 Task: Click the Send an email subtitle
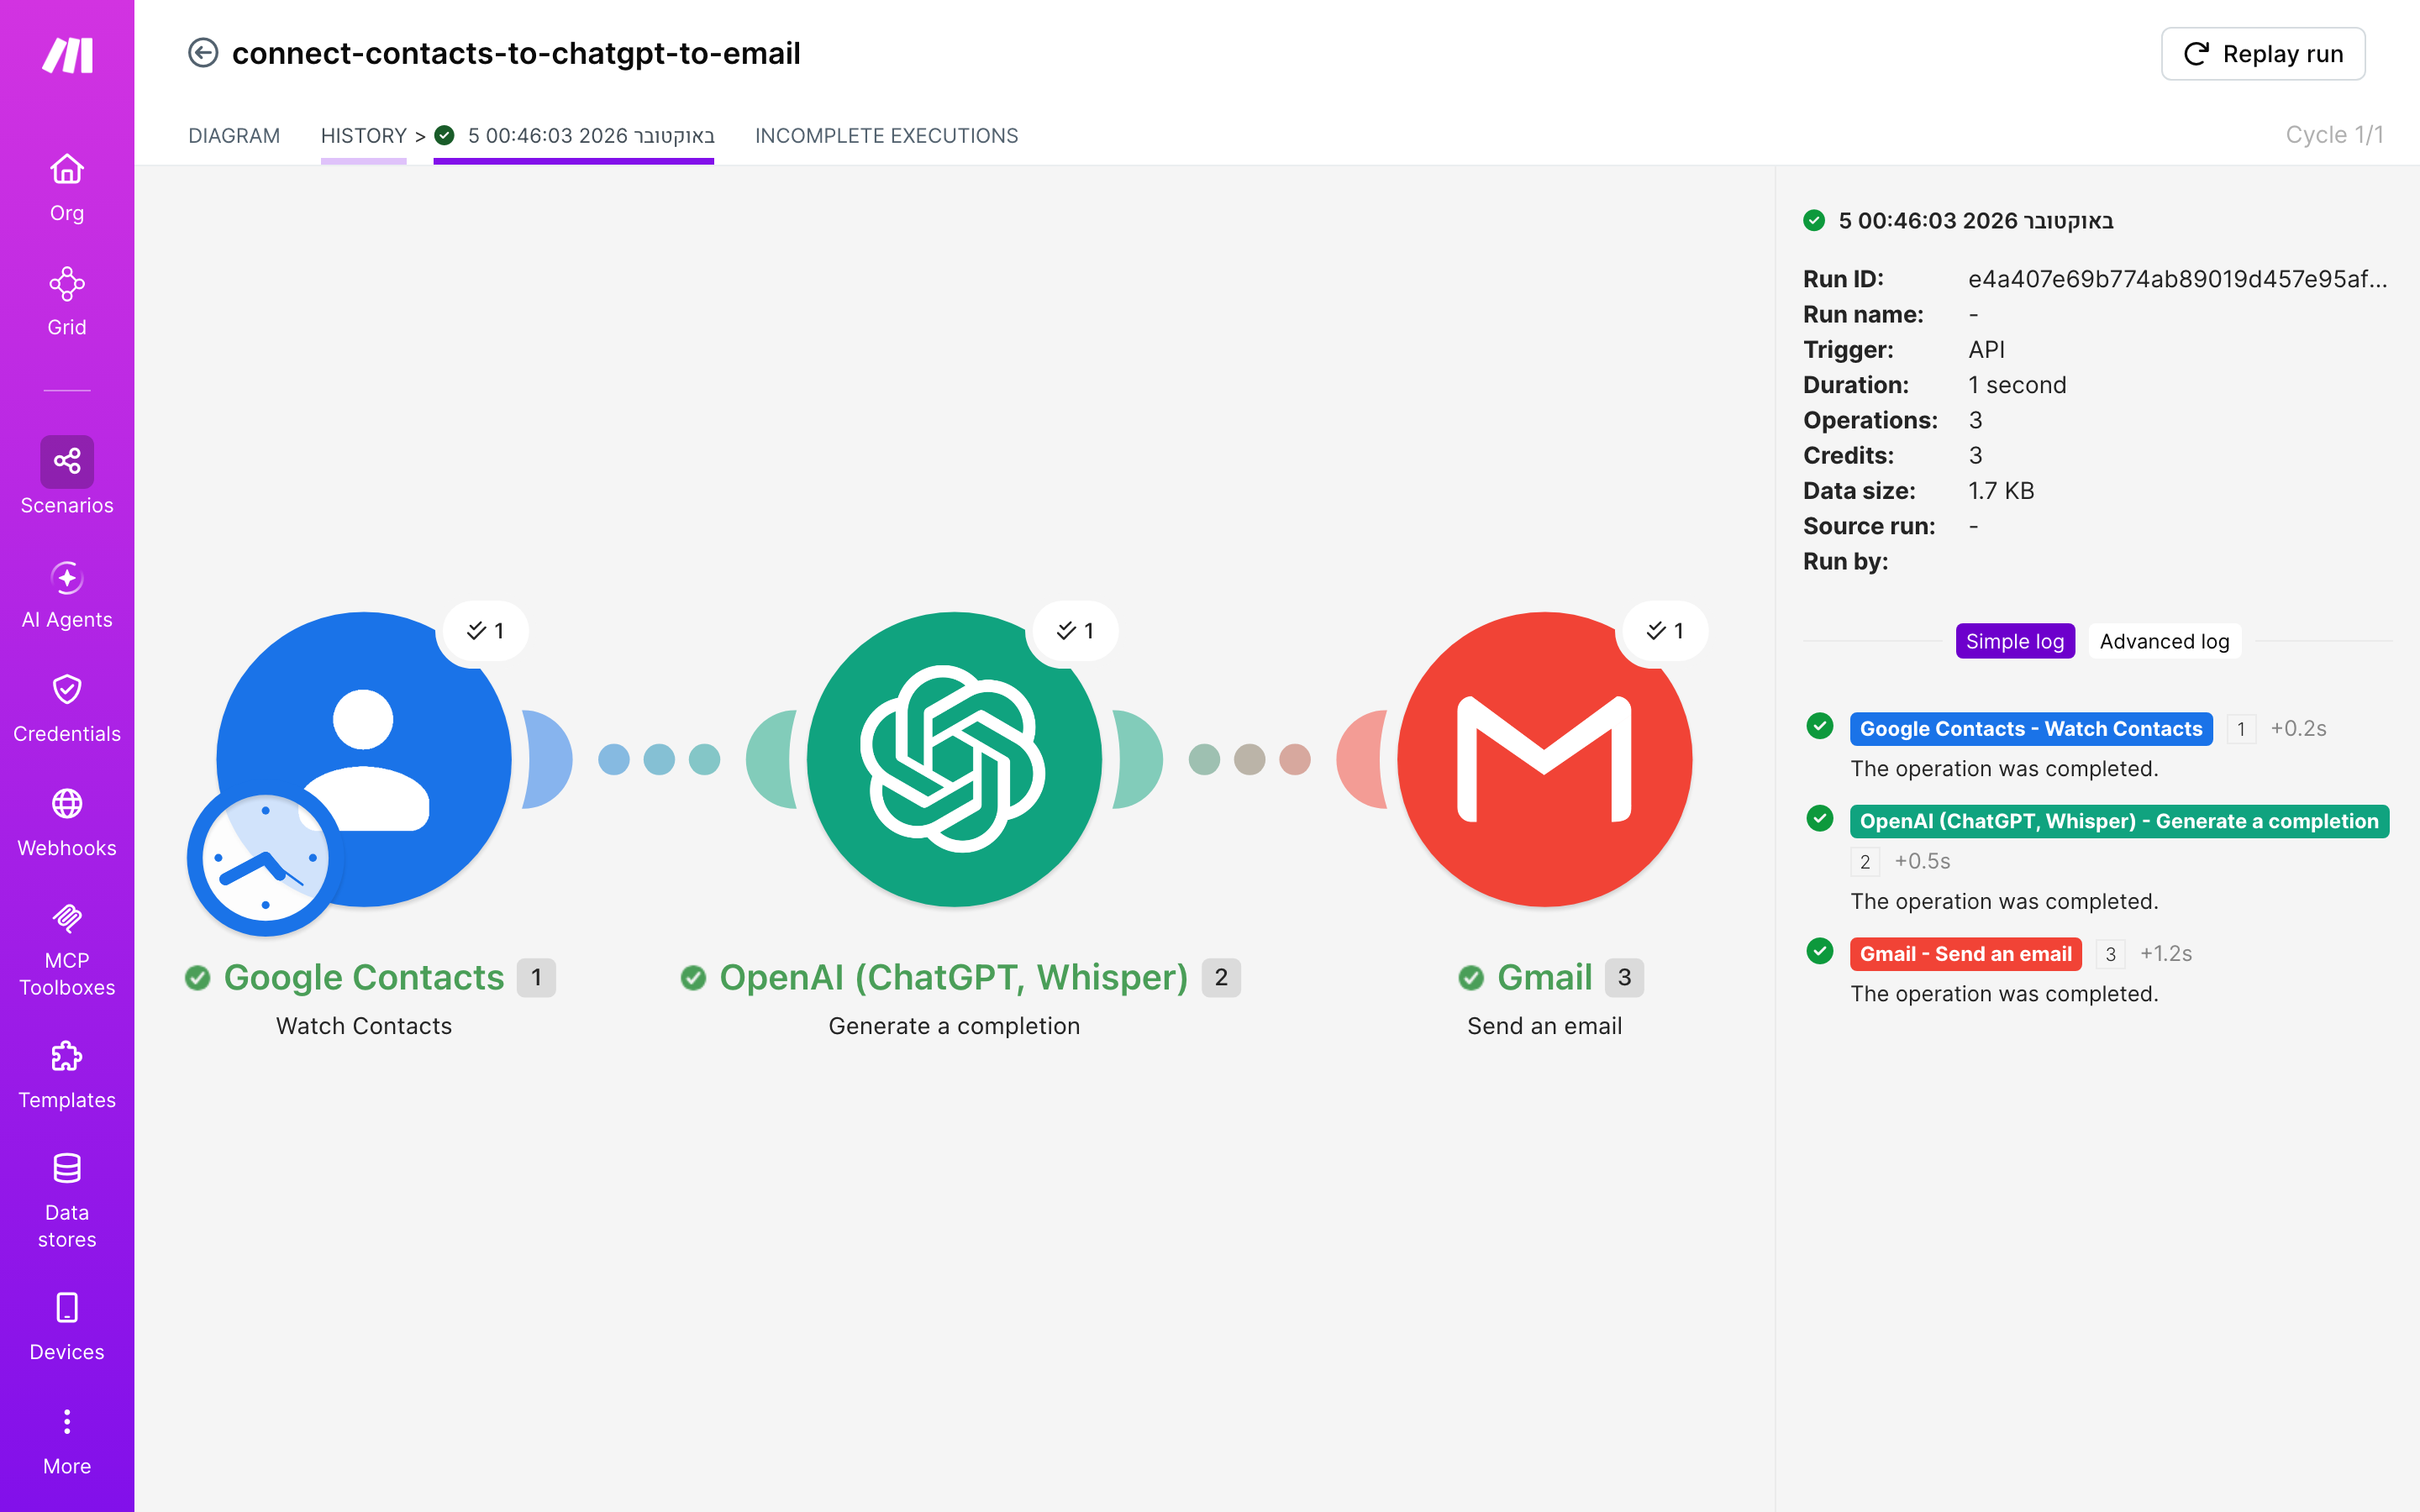(x=1544, y=1026)
